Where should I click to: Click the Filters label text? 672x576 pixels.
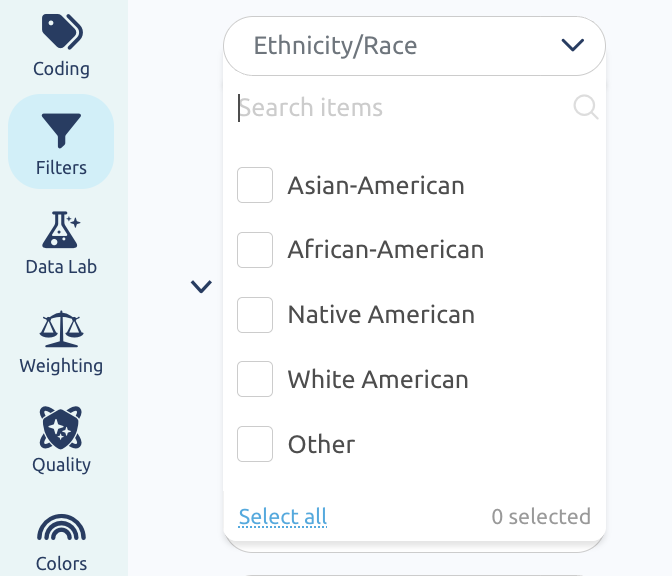[61, 168]
